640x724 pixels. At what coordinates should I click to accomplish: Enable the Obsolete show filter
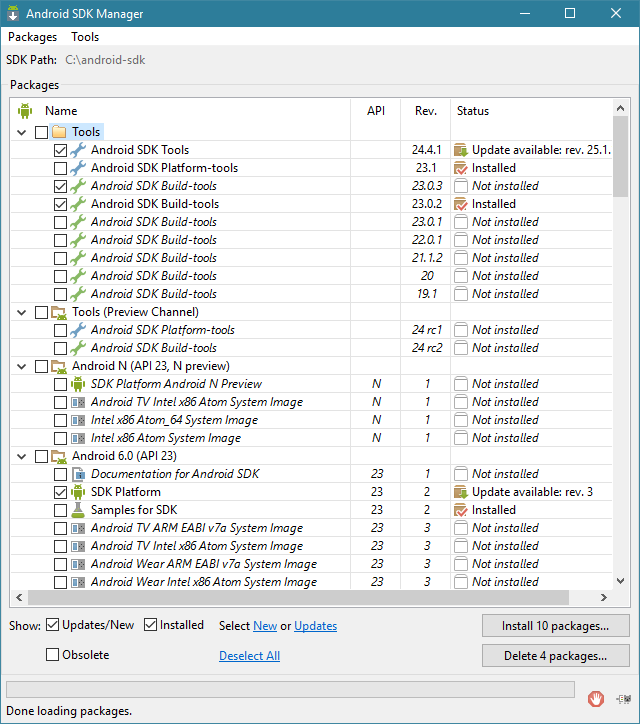coord(53,655)
